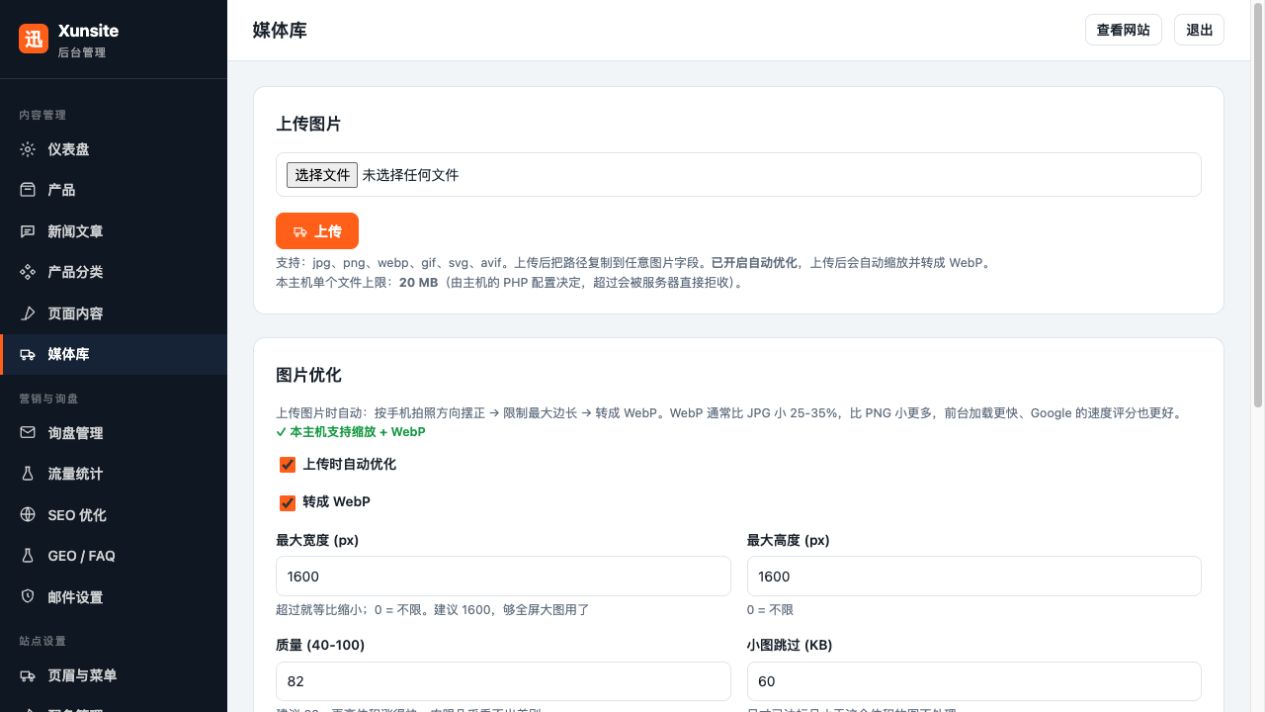Click the 询盘管理 envelope icon

[28, 433]
